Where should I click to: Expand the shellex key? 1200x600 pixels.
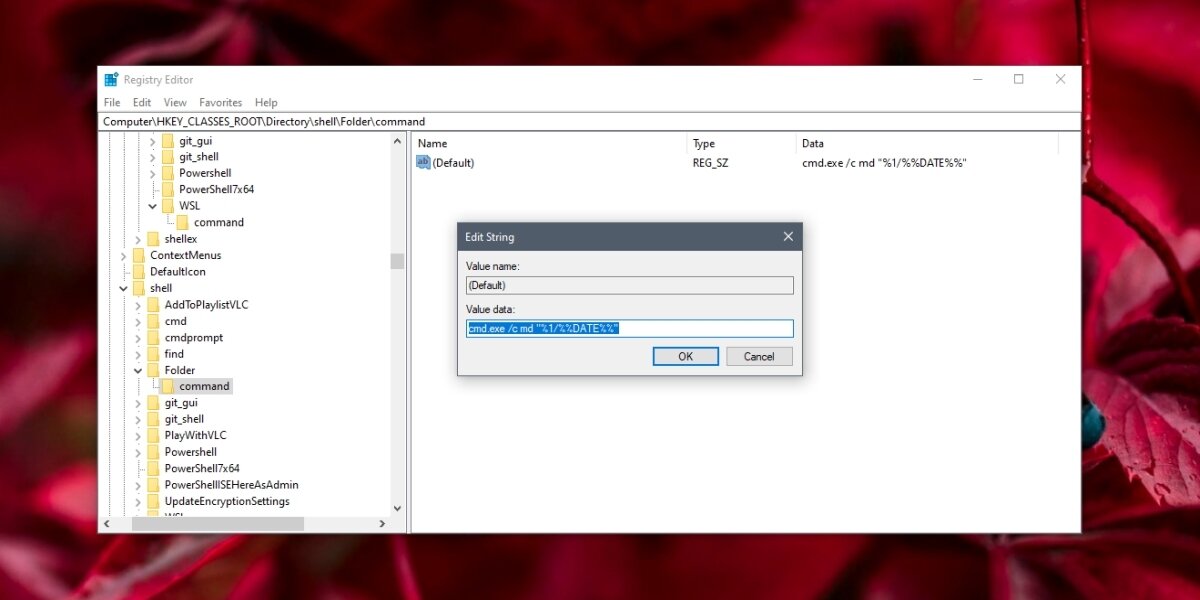coord(138,239)
